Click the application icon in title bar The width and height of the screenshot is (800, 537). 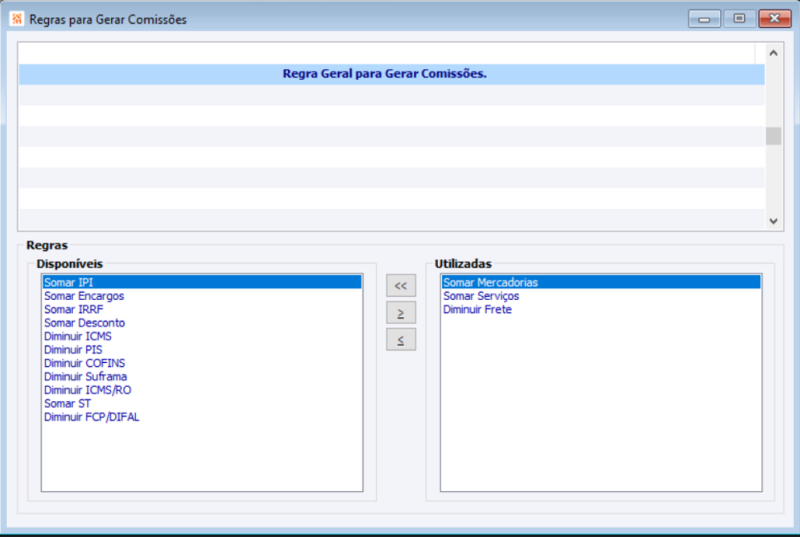[17, 19]
